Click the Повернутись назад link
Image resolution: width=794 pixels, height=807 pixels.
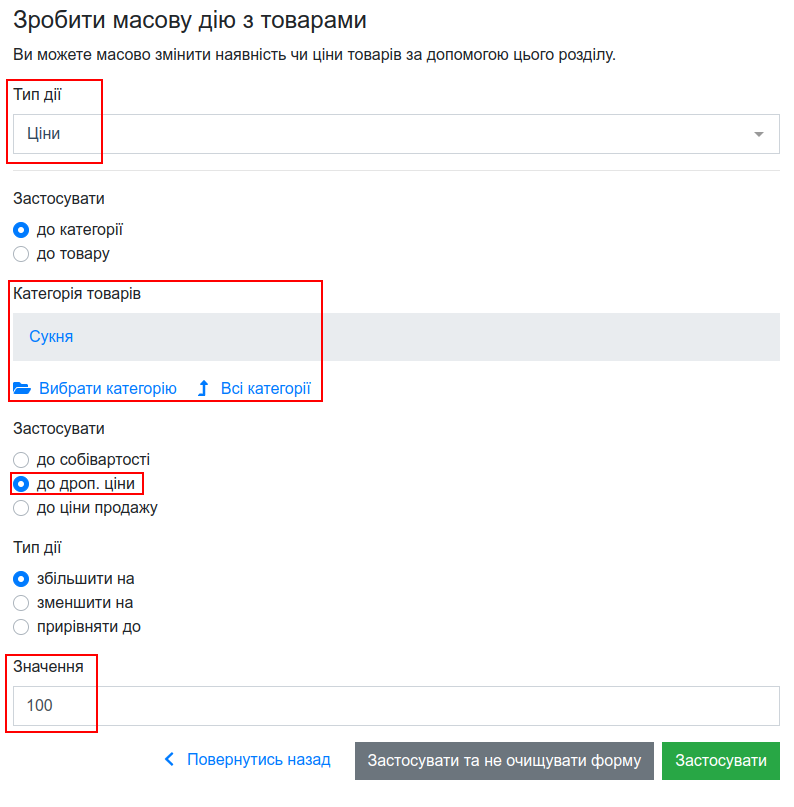(258, 759)
